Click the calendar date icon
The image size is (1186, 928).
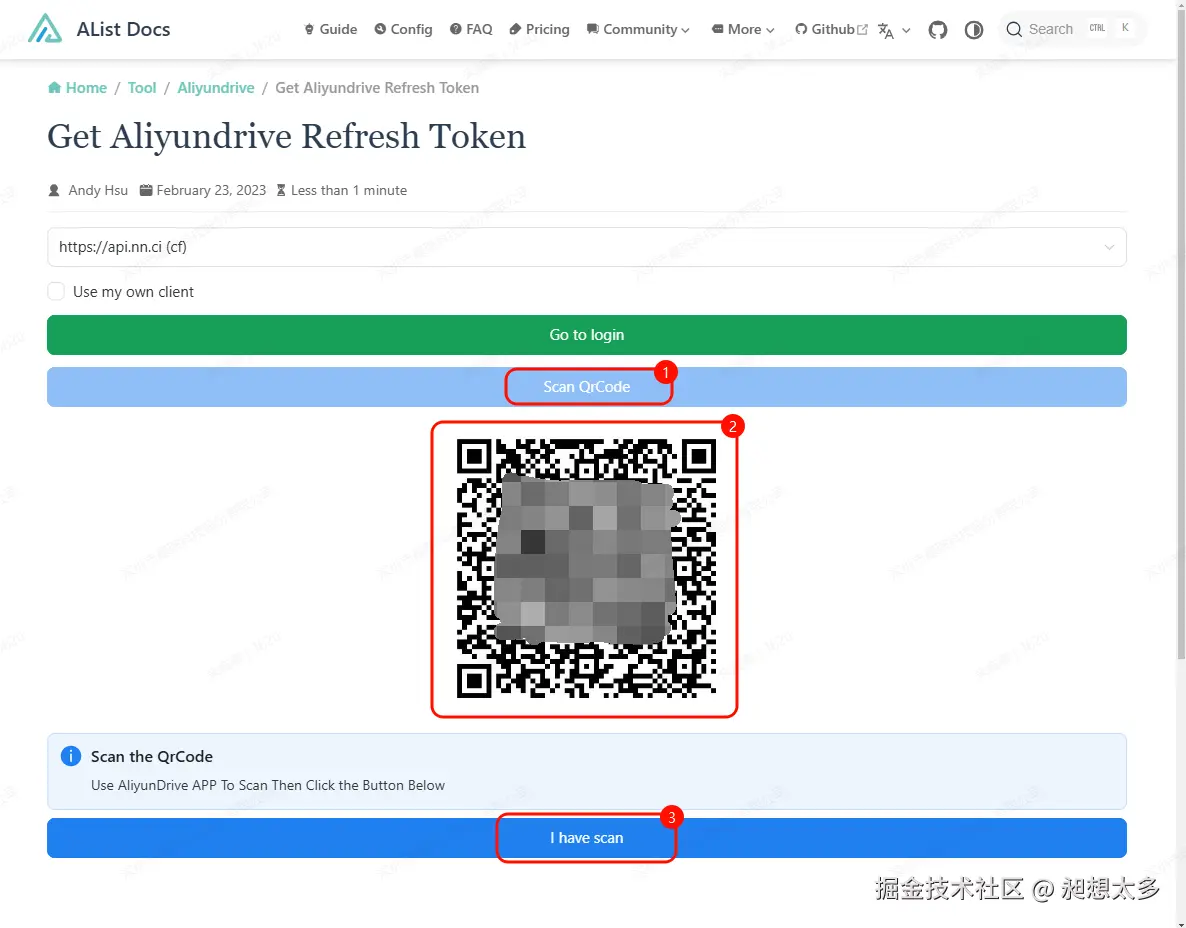tap(146, 191)
